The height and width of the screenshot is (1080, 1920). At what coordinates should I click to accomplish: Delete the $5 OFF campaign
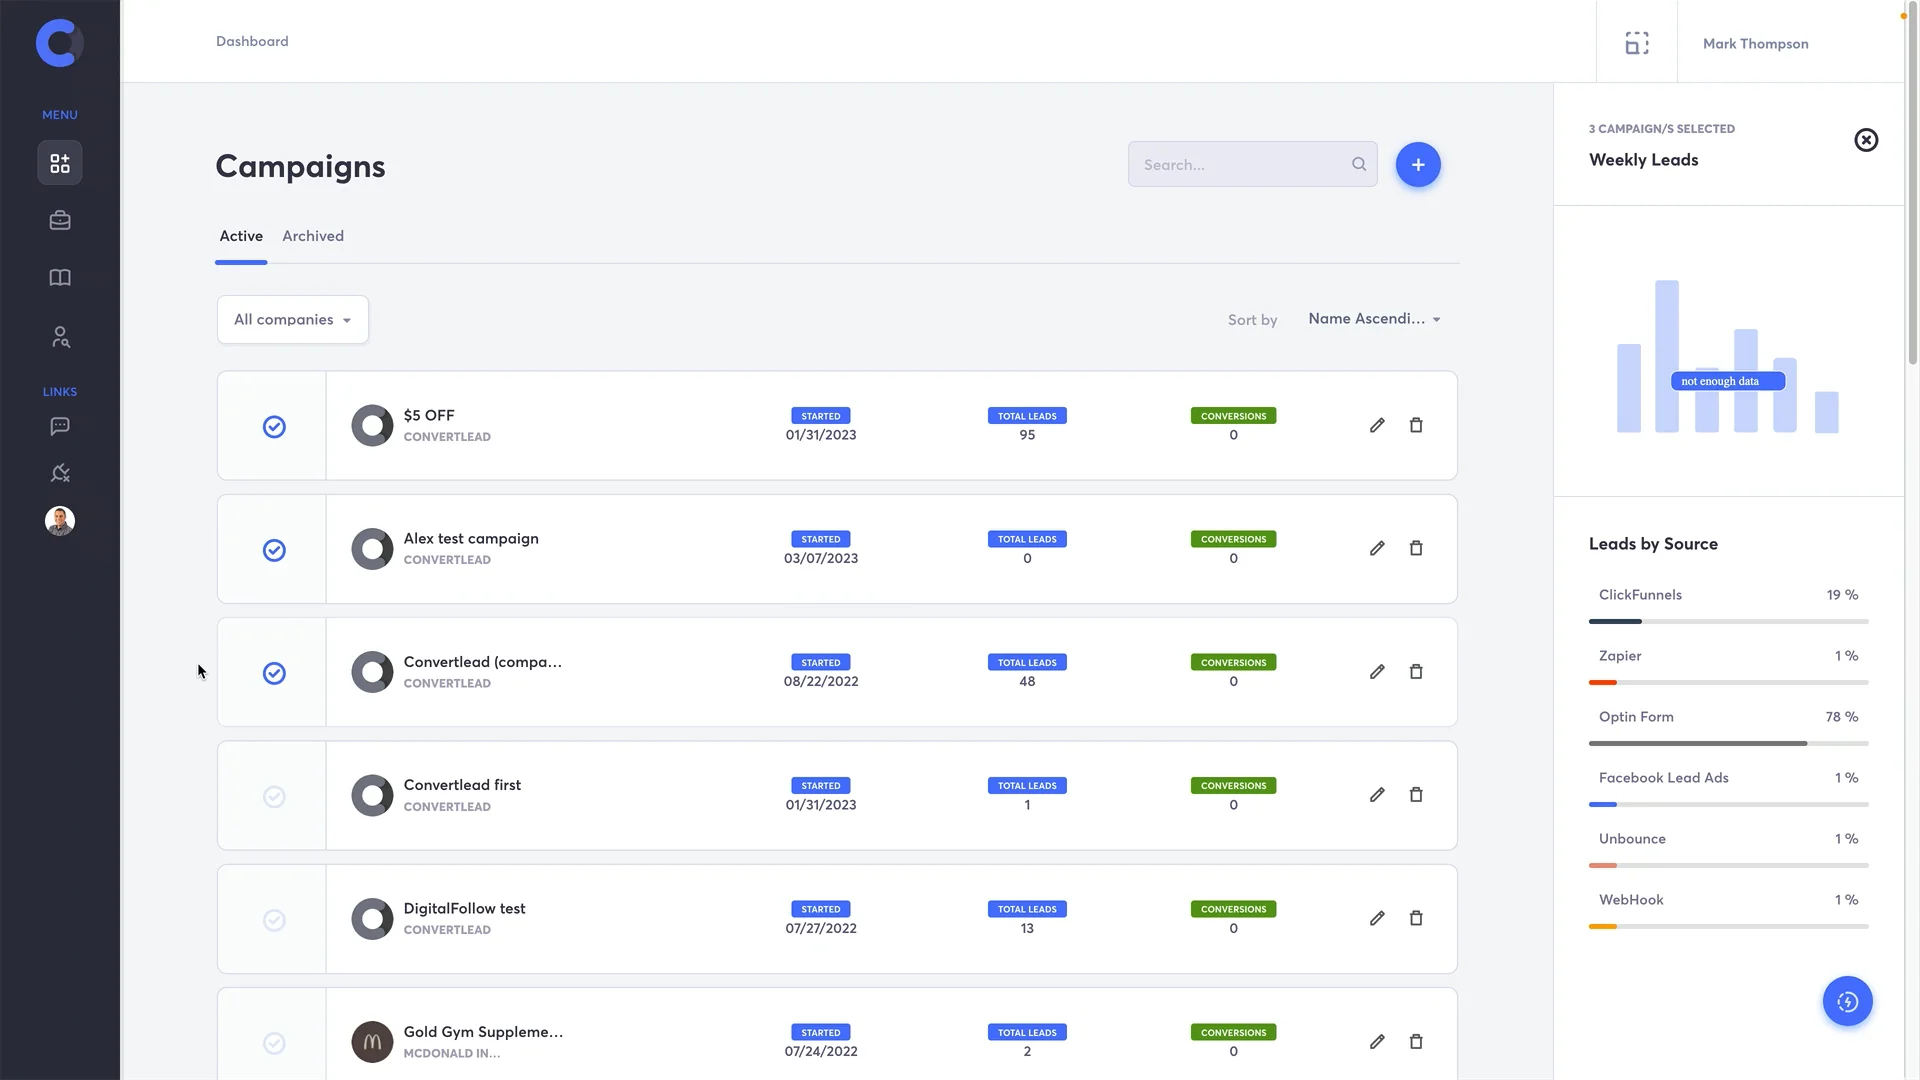[1416, 425]
